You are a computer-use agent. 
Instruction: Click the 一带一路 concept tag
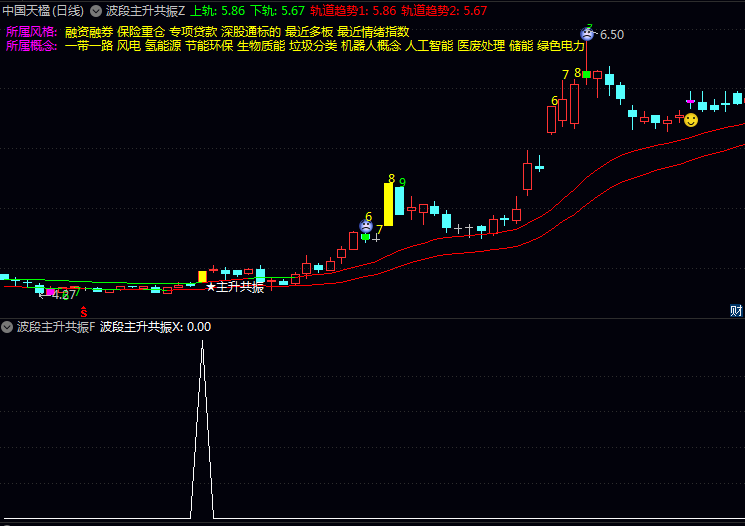pos(89,46)
